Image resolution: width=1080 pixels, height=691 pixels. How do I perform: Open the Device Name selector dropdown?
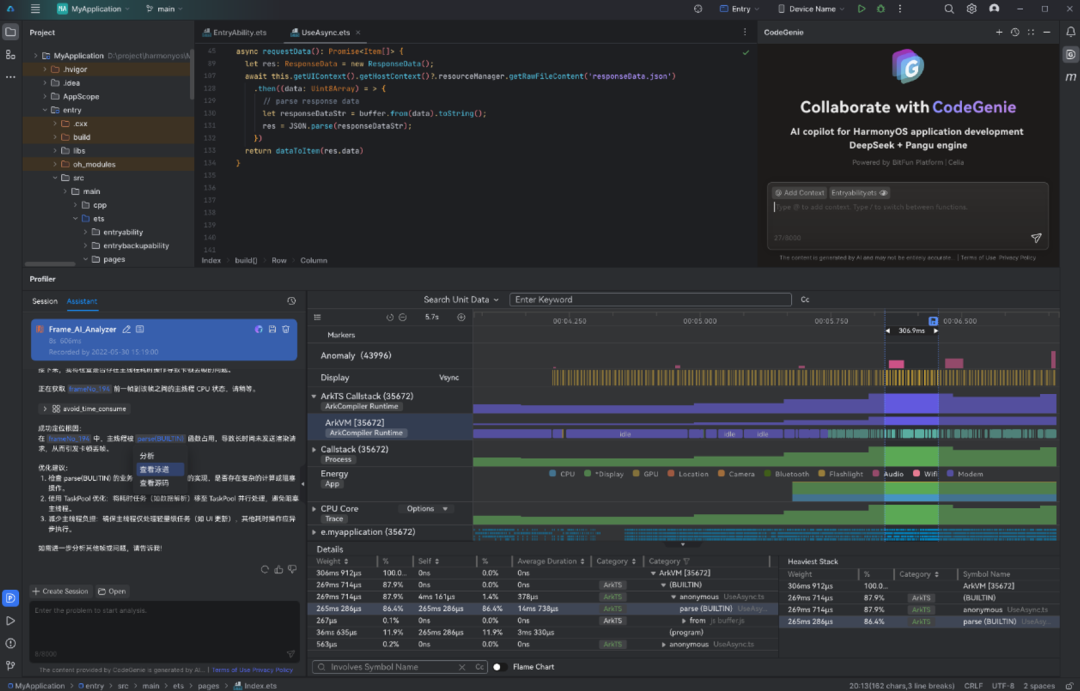click(811, 9)
